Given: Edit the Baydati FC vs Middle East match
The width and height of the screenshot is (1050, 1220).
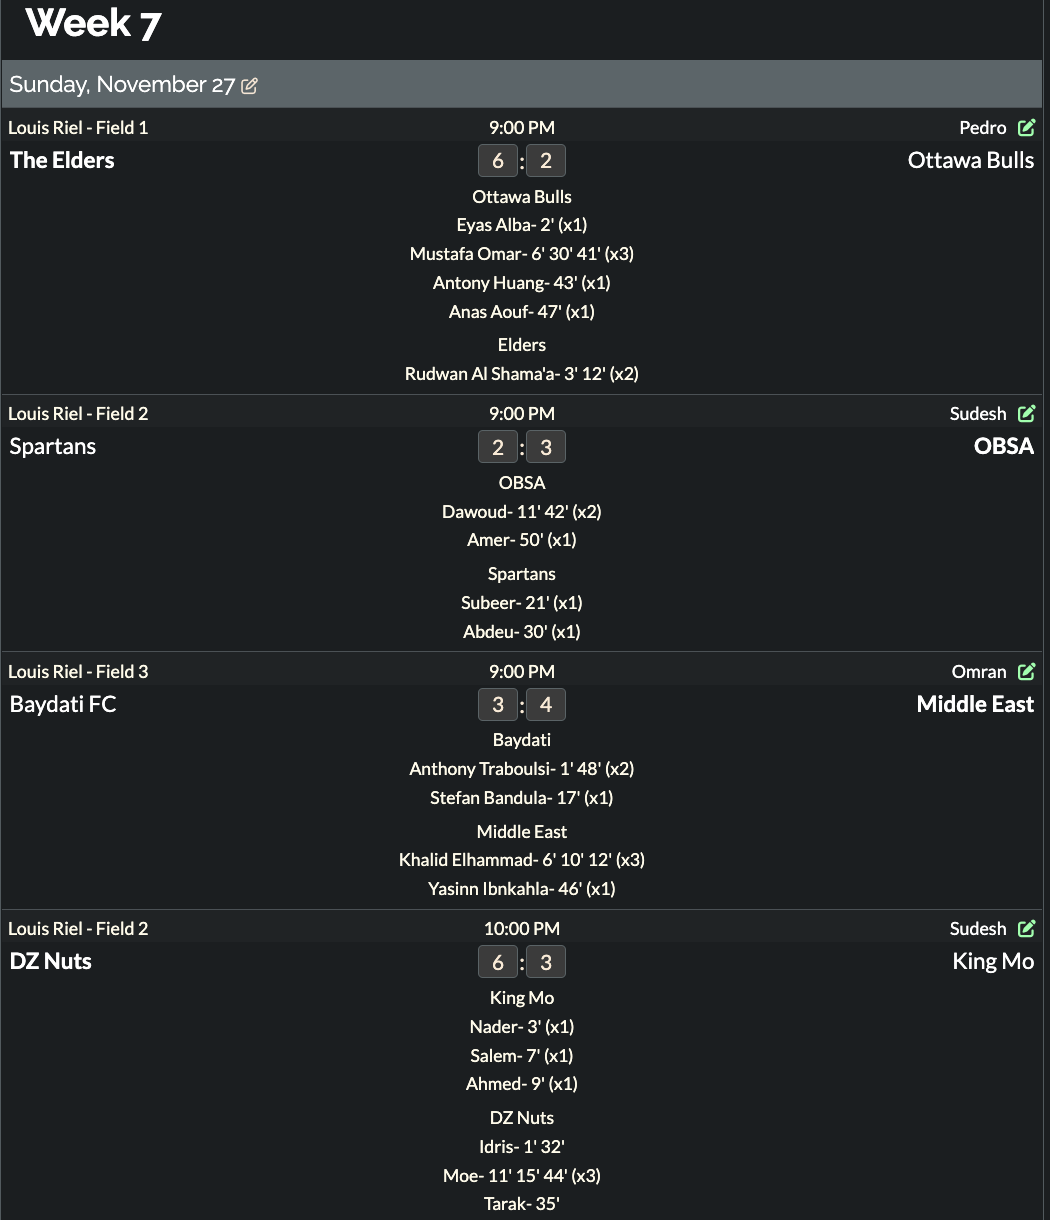Looking at the screenshot, I should click(1026, 671).
